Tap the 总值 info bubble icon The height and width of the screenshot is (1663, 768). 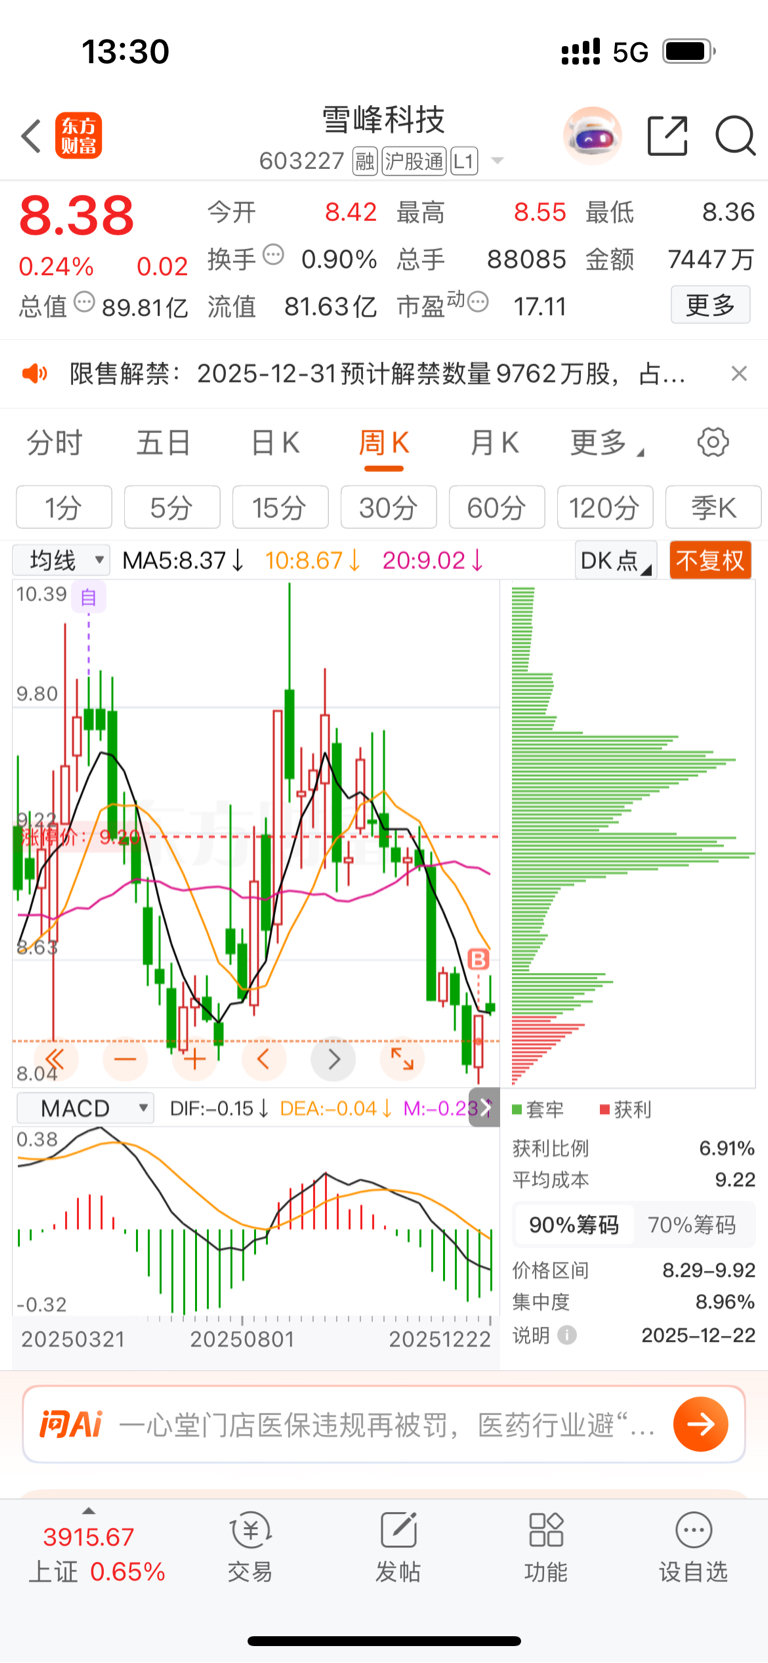(84, 302)
